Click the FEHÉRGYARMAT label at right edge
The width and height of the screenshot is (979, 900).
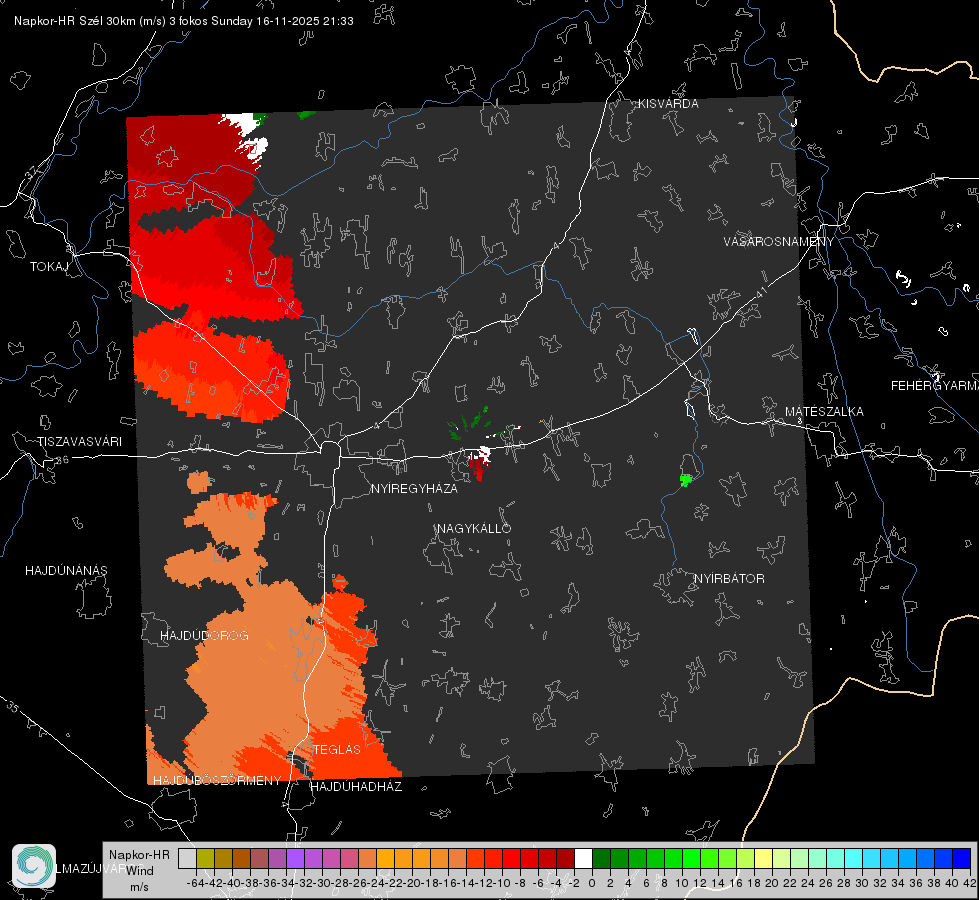click(935, 386)
